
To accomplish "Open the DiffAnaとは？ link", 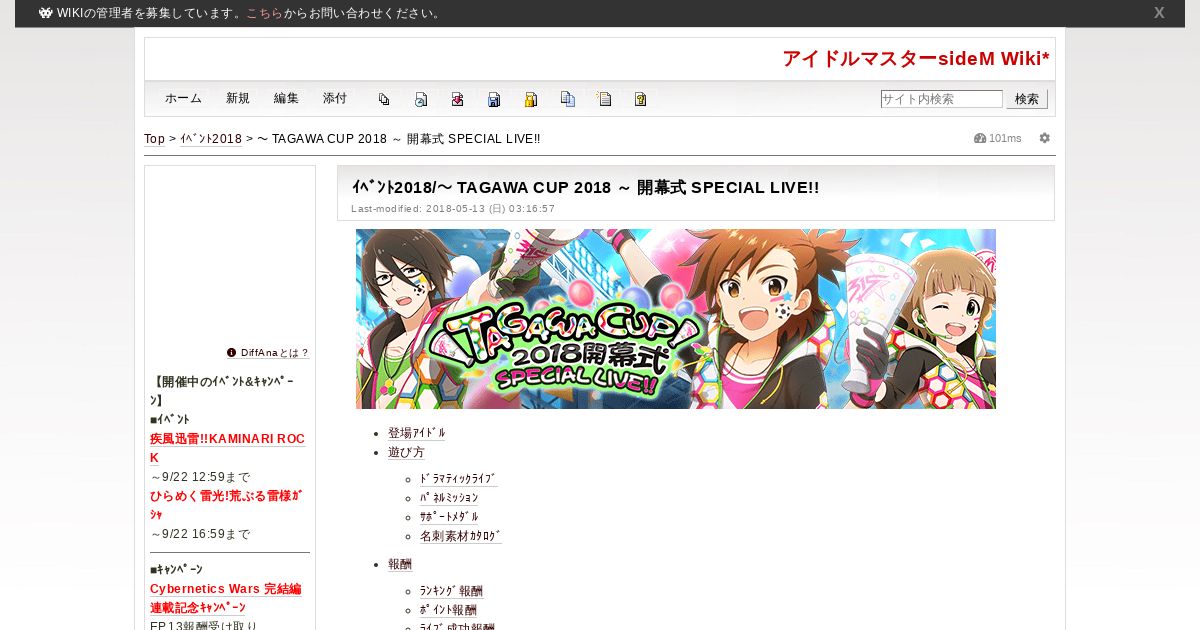I will click(275, 353).
